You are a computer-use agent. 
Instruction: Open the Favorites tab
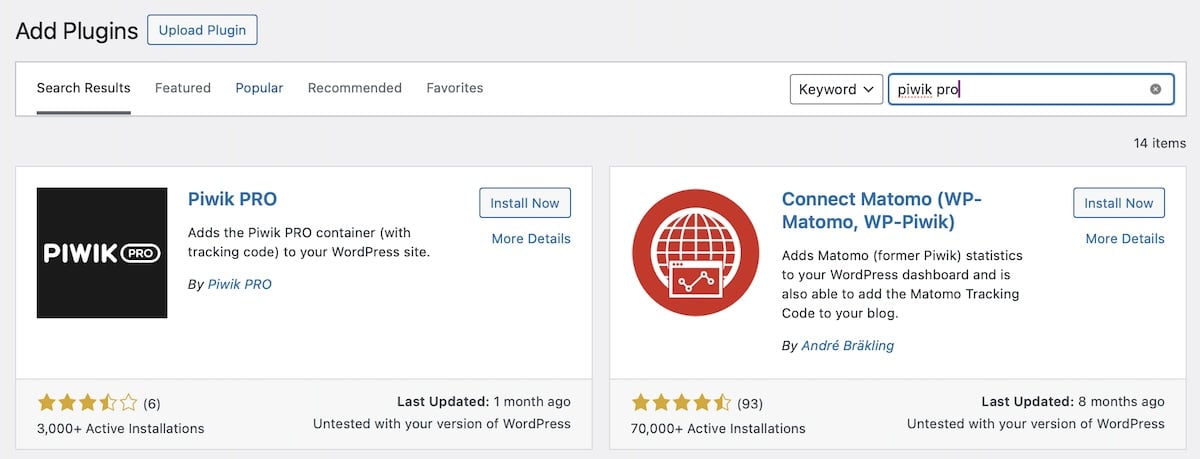point(455,88)
